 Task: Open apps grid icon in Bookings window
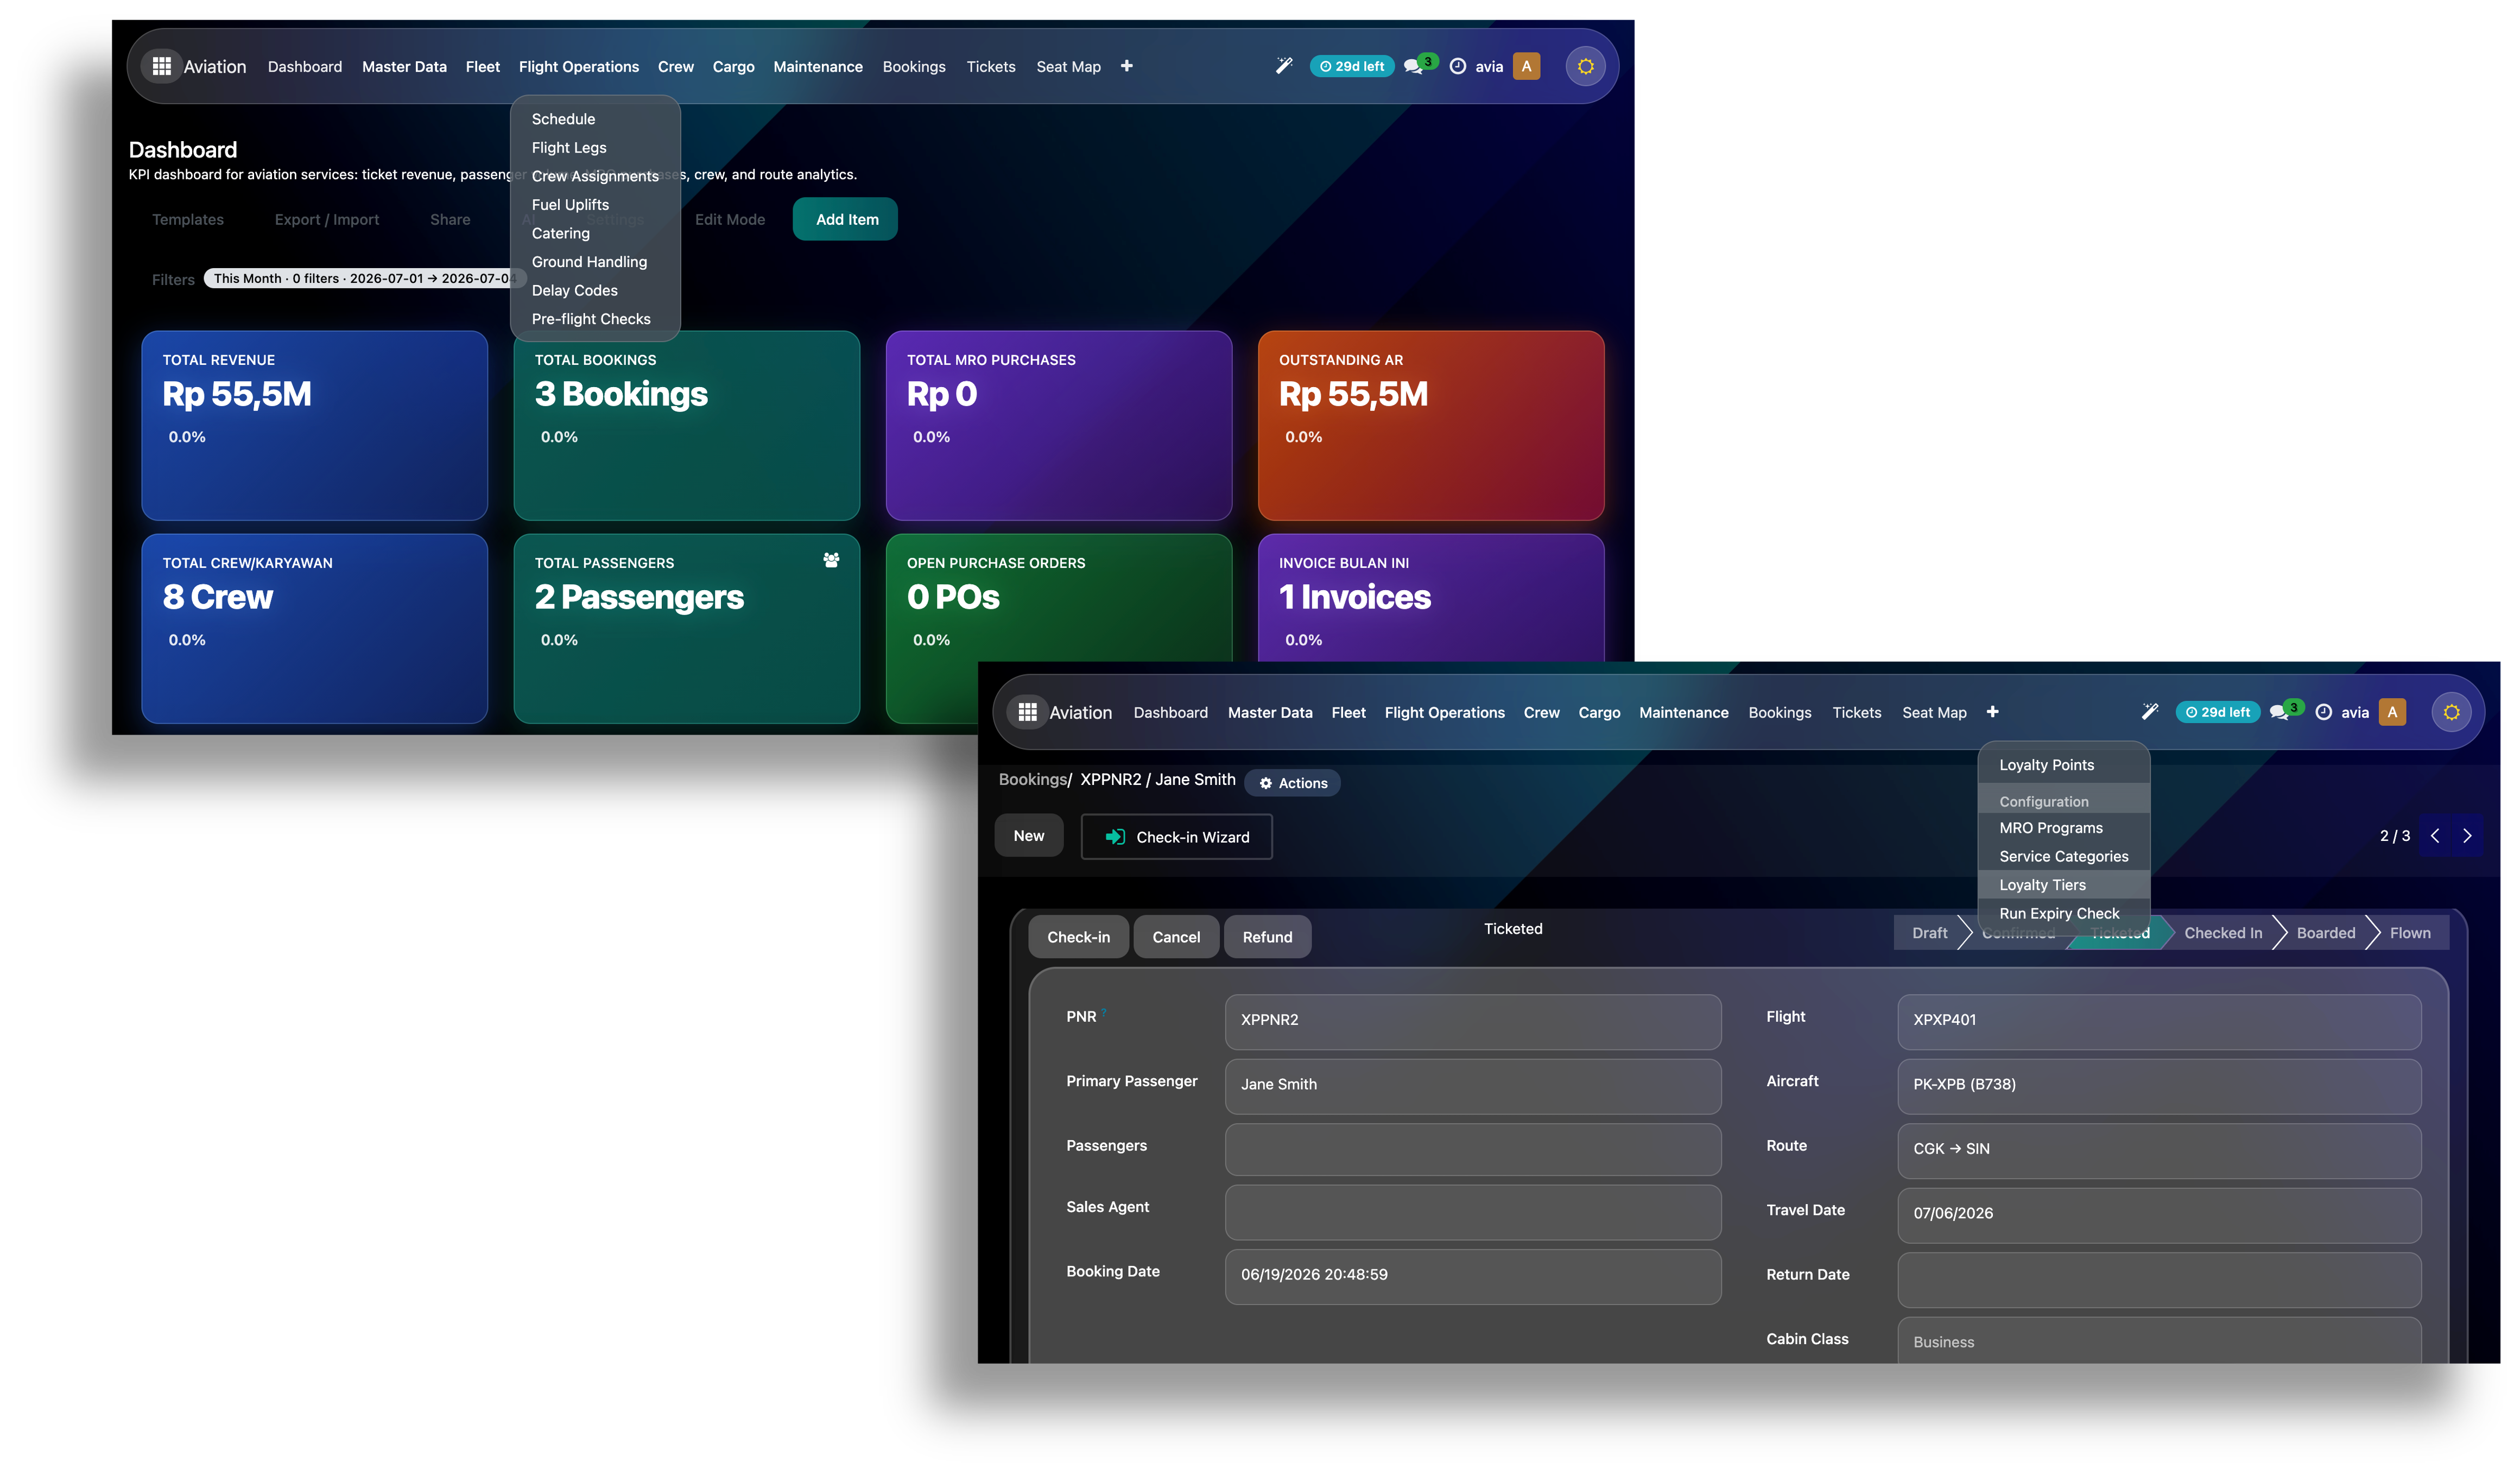1027,712
